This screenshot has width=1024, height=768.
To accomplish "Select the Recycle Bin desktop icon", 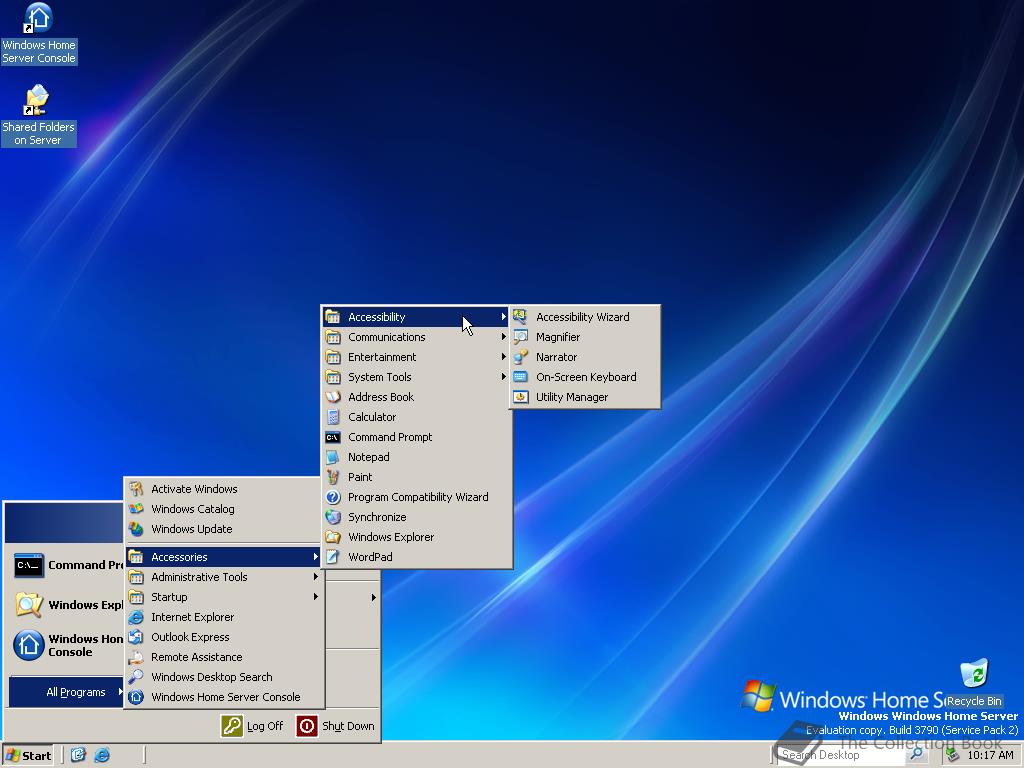I will [974, 683].
